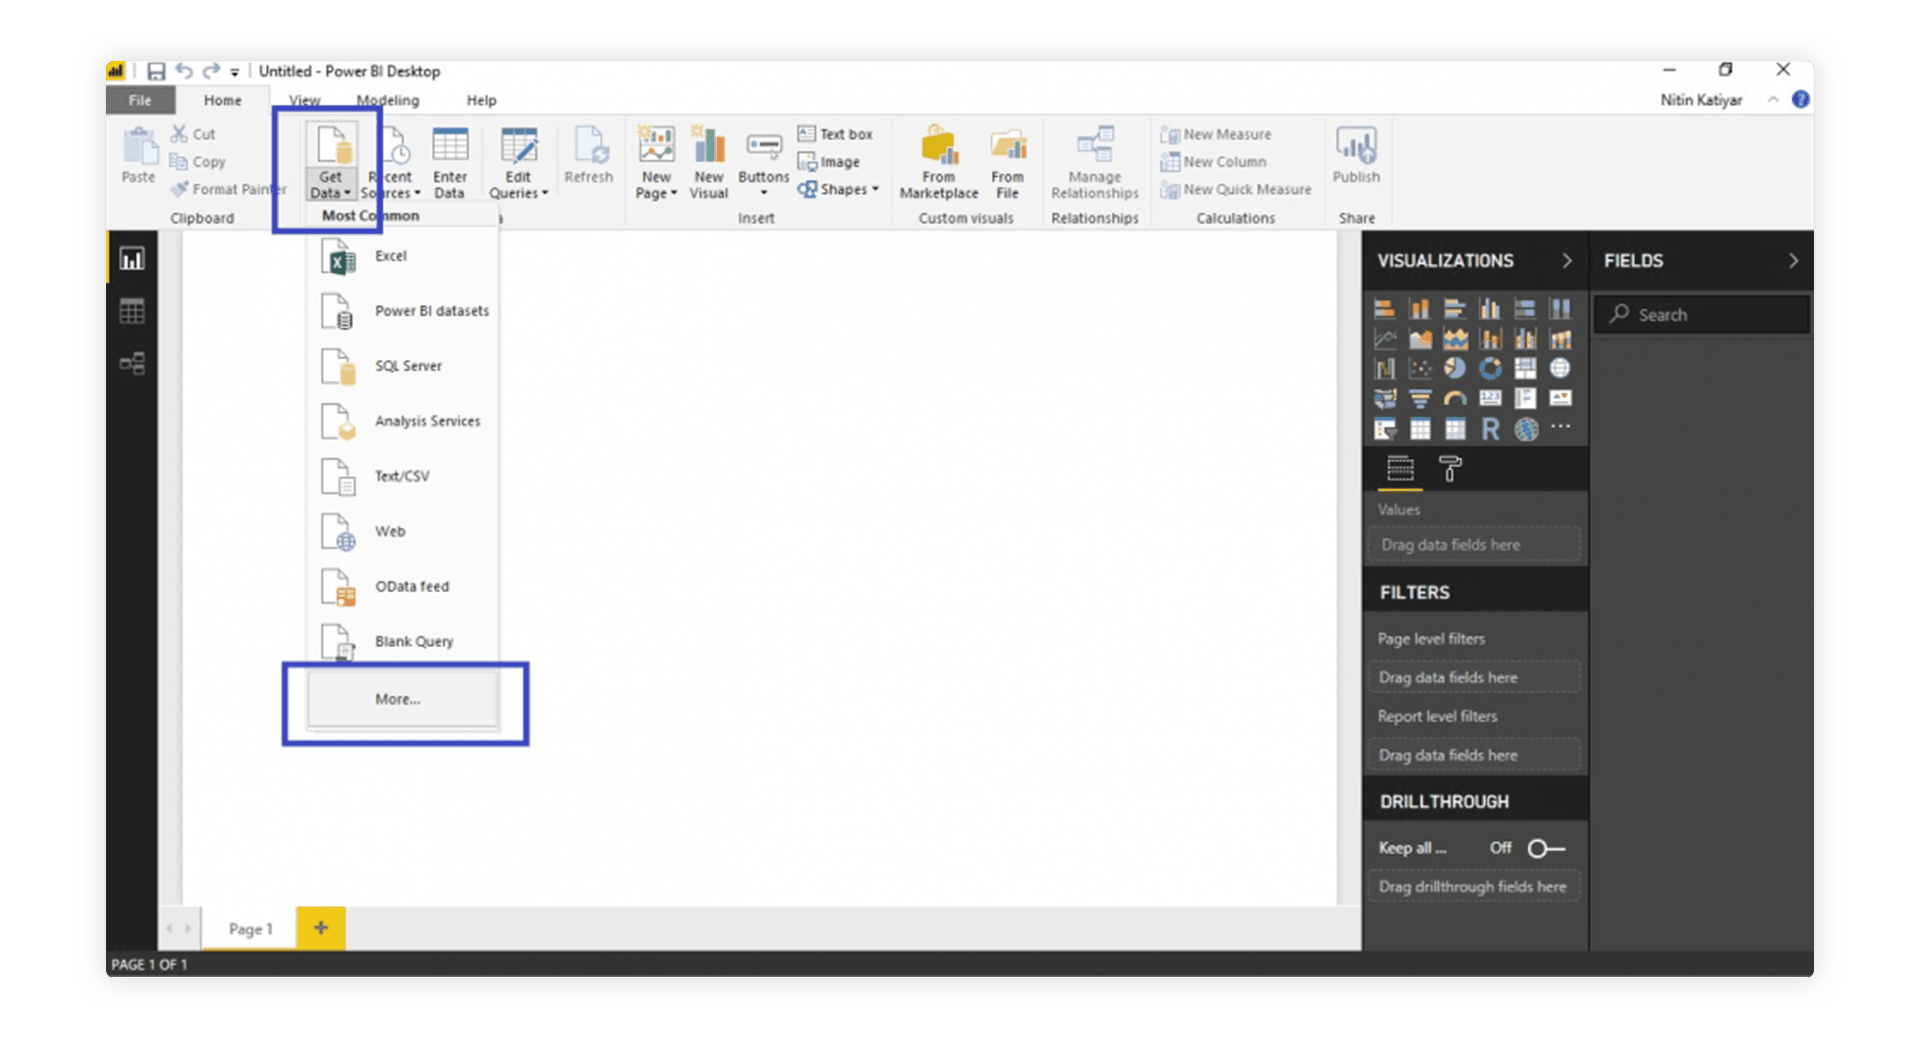1920x1040 pixels.
Task: Open the Shapes dropdown
Action: (839, 189)
